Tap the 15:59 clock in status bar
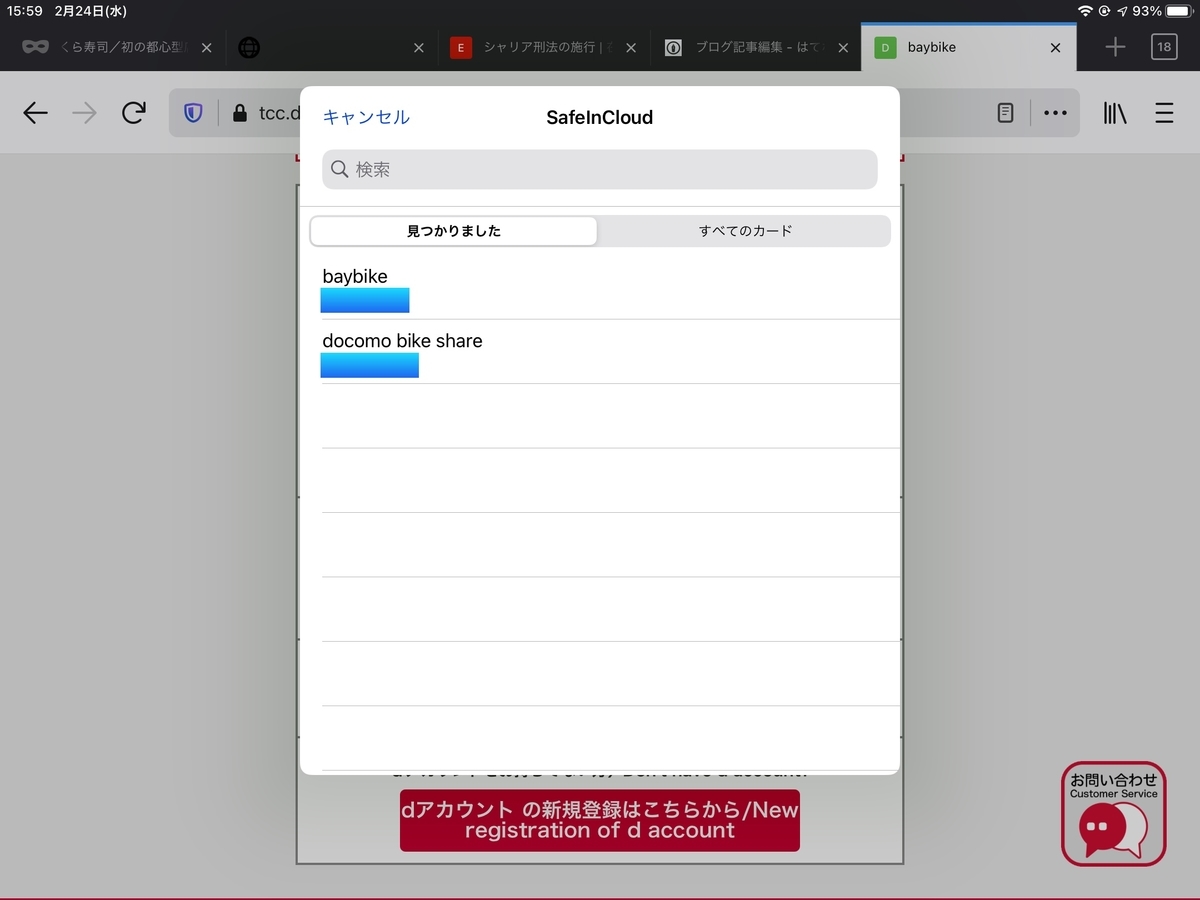The width and height of the screenshot is (1200, 900). (x=23, y=10)
